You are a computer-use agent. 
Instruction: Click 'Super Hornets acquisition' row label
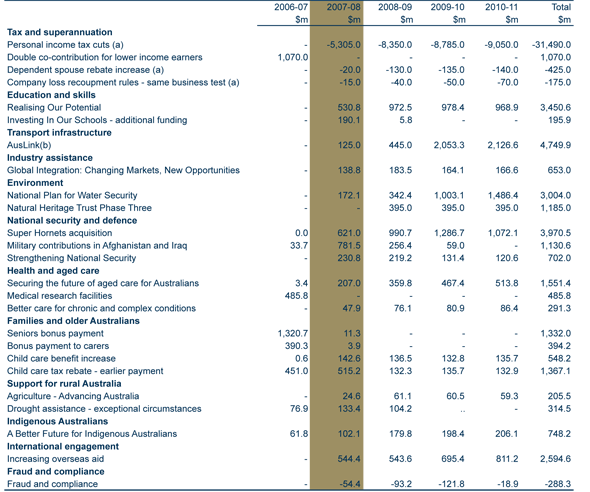[59, 233]
